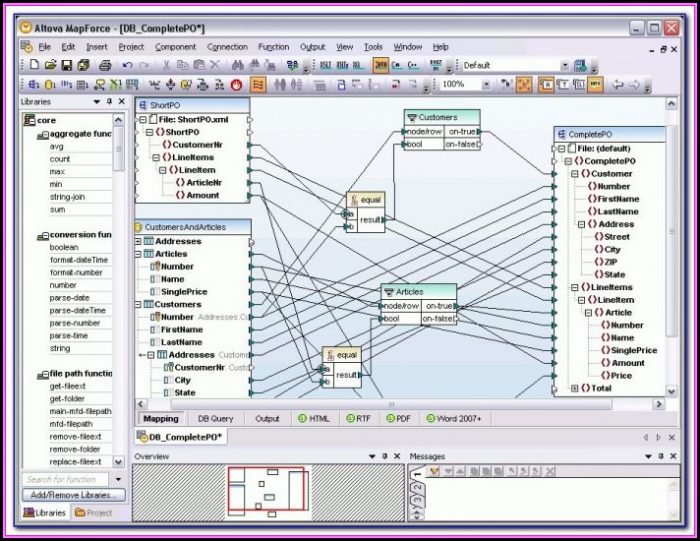
Task: Save the mapping with the floppy disk icon
Action: click(67, 65)
